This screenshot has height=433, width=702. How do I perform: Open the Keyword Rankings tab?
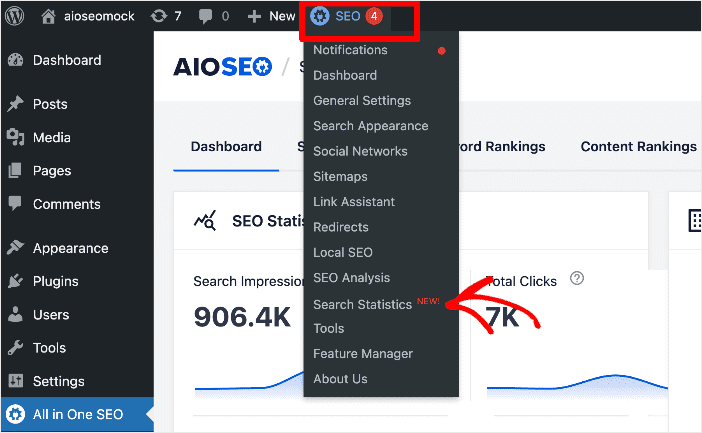(502, 146)
